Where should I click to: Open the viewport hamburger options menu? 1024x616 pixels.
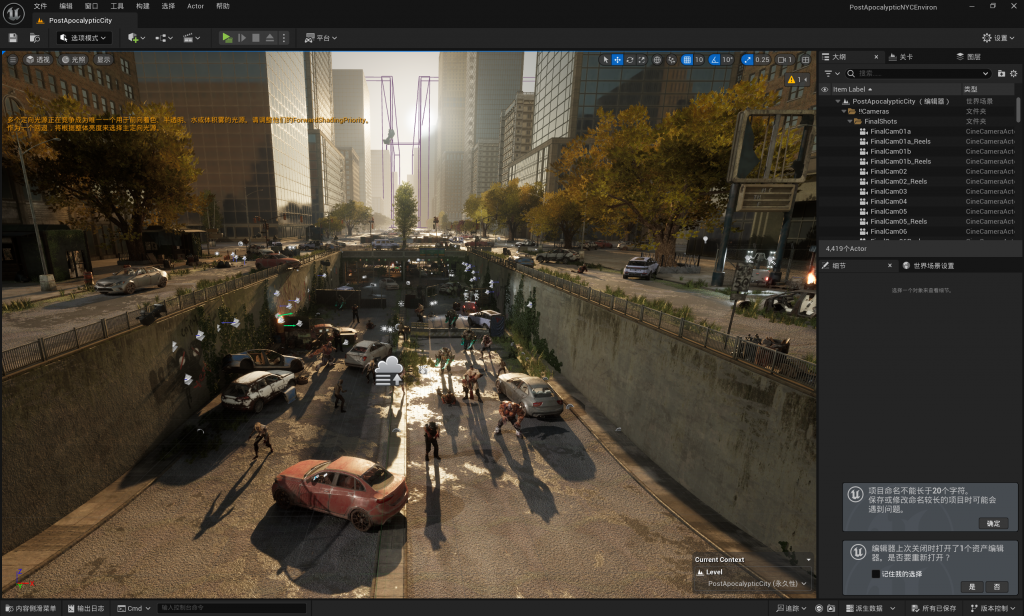pyautogui.click(x=12, y=59)
